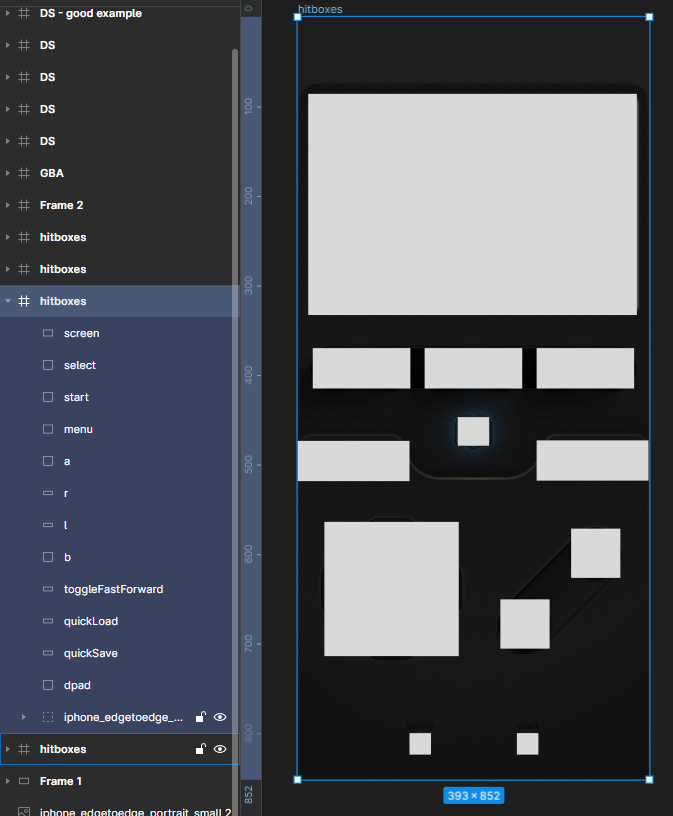Click the rectangle icon of layer l
Viewport: 673px width, 816px height.
48,525
